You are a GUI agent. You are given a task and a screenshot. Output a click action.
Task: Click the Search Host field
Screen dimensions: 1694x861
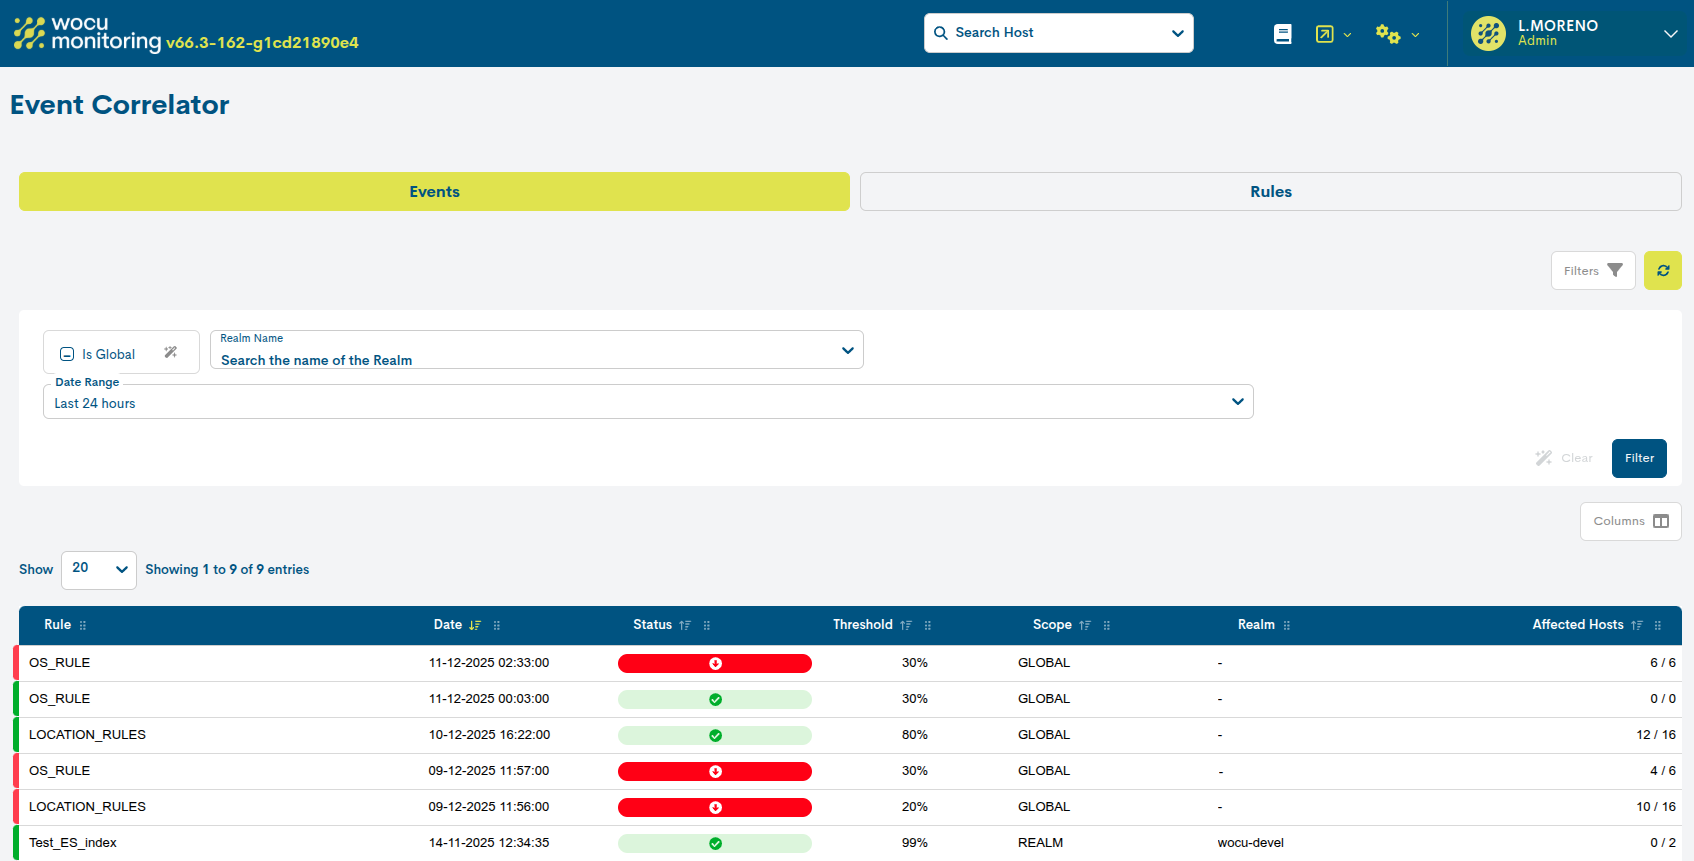(1057, 33)
